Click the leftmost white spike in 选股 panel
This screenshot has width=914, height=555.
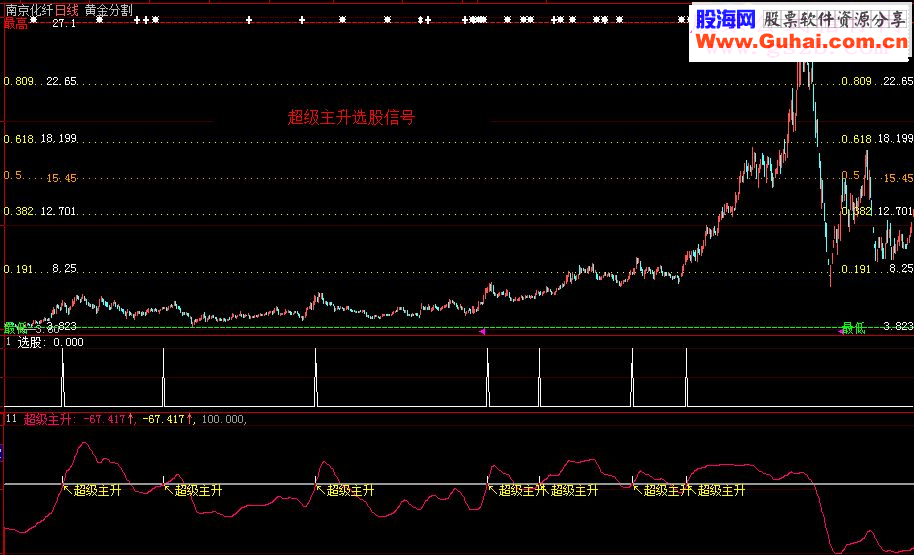tap(63, 377)
